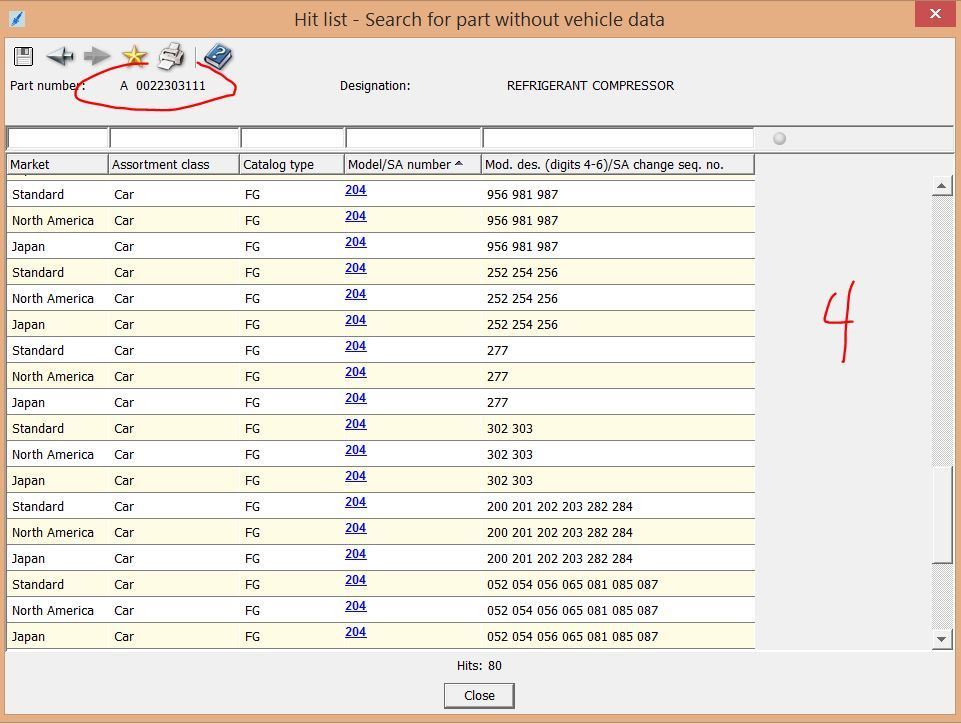Sort by the Assortment class column header
This screenshot has width=961, height=724.
click(173, 164)
